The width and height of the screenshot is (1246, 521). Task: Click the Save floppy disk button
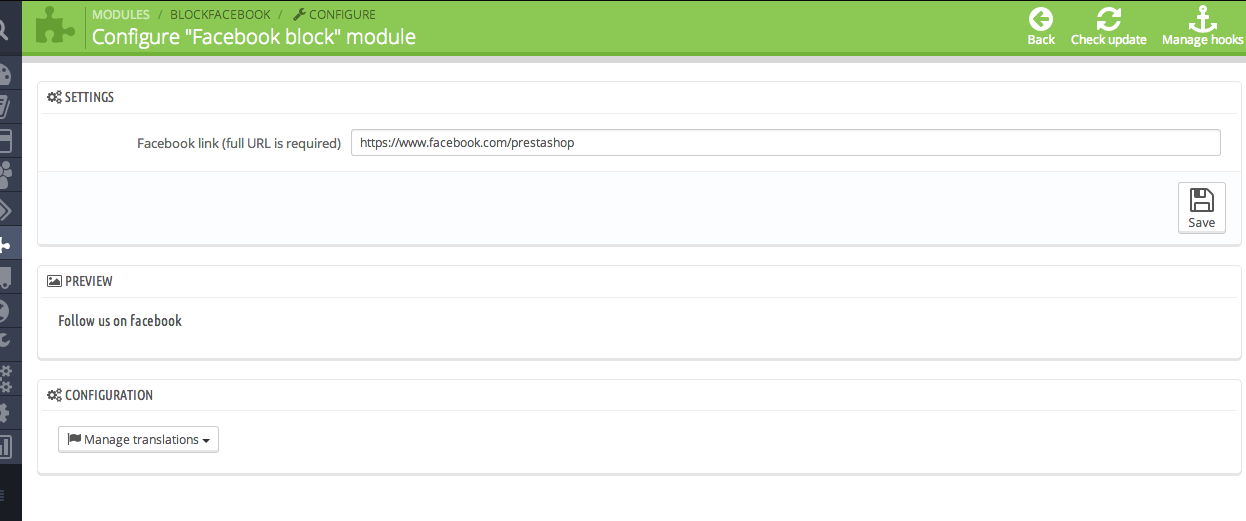[1201, 208]
